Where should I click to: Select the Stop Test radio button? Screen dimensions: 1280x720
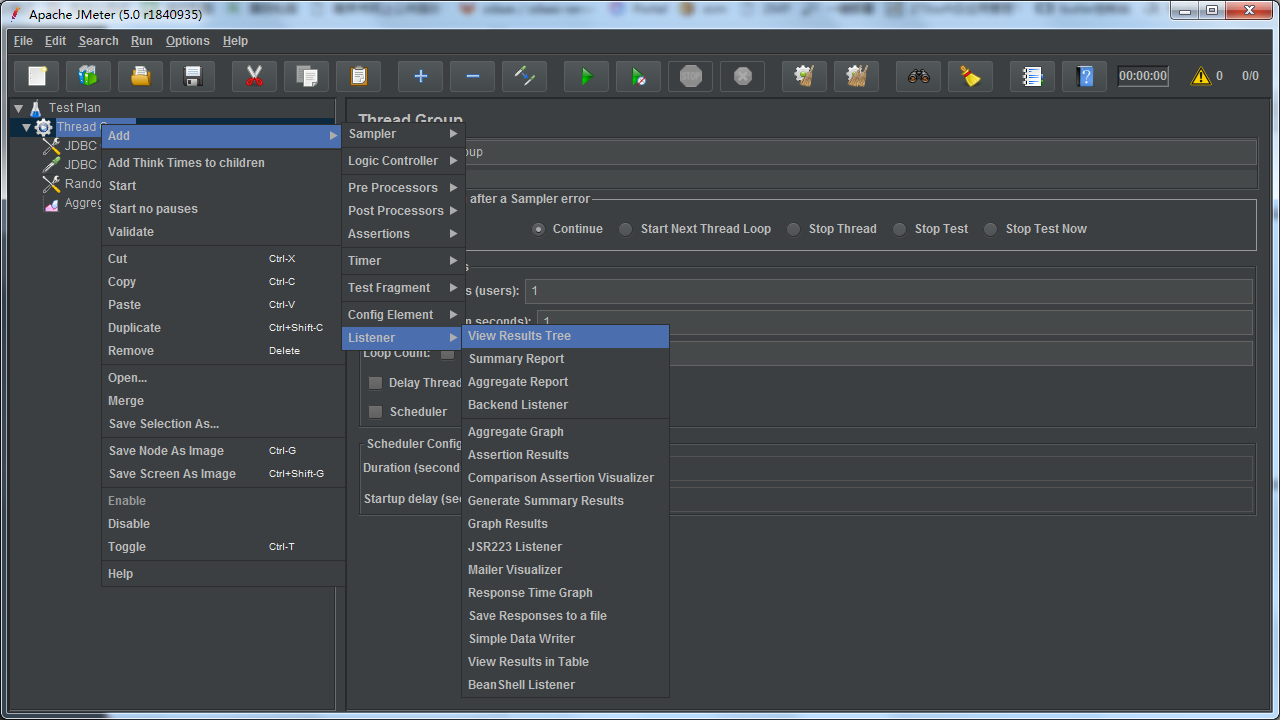point(899,229)
